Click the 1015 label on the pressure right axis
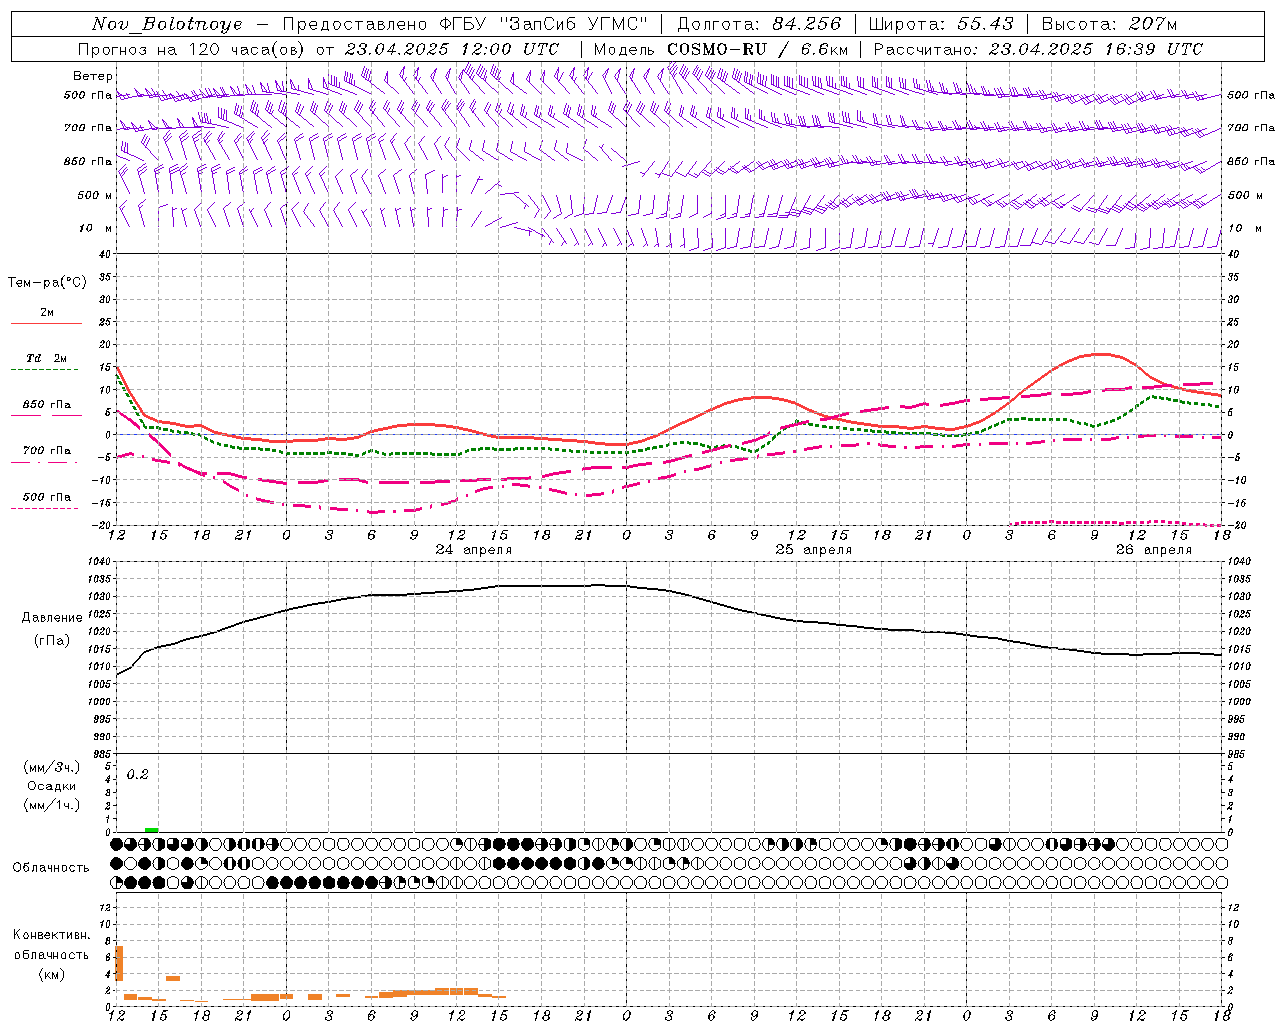 point(1239,649)
